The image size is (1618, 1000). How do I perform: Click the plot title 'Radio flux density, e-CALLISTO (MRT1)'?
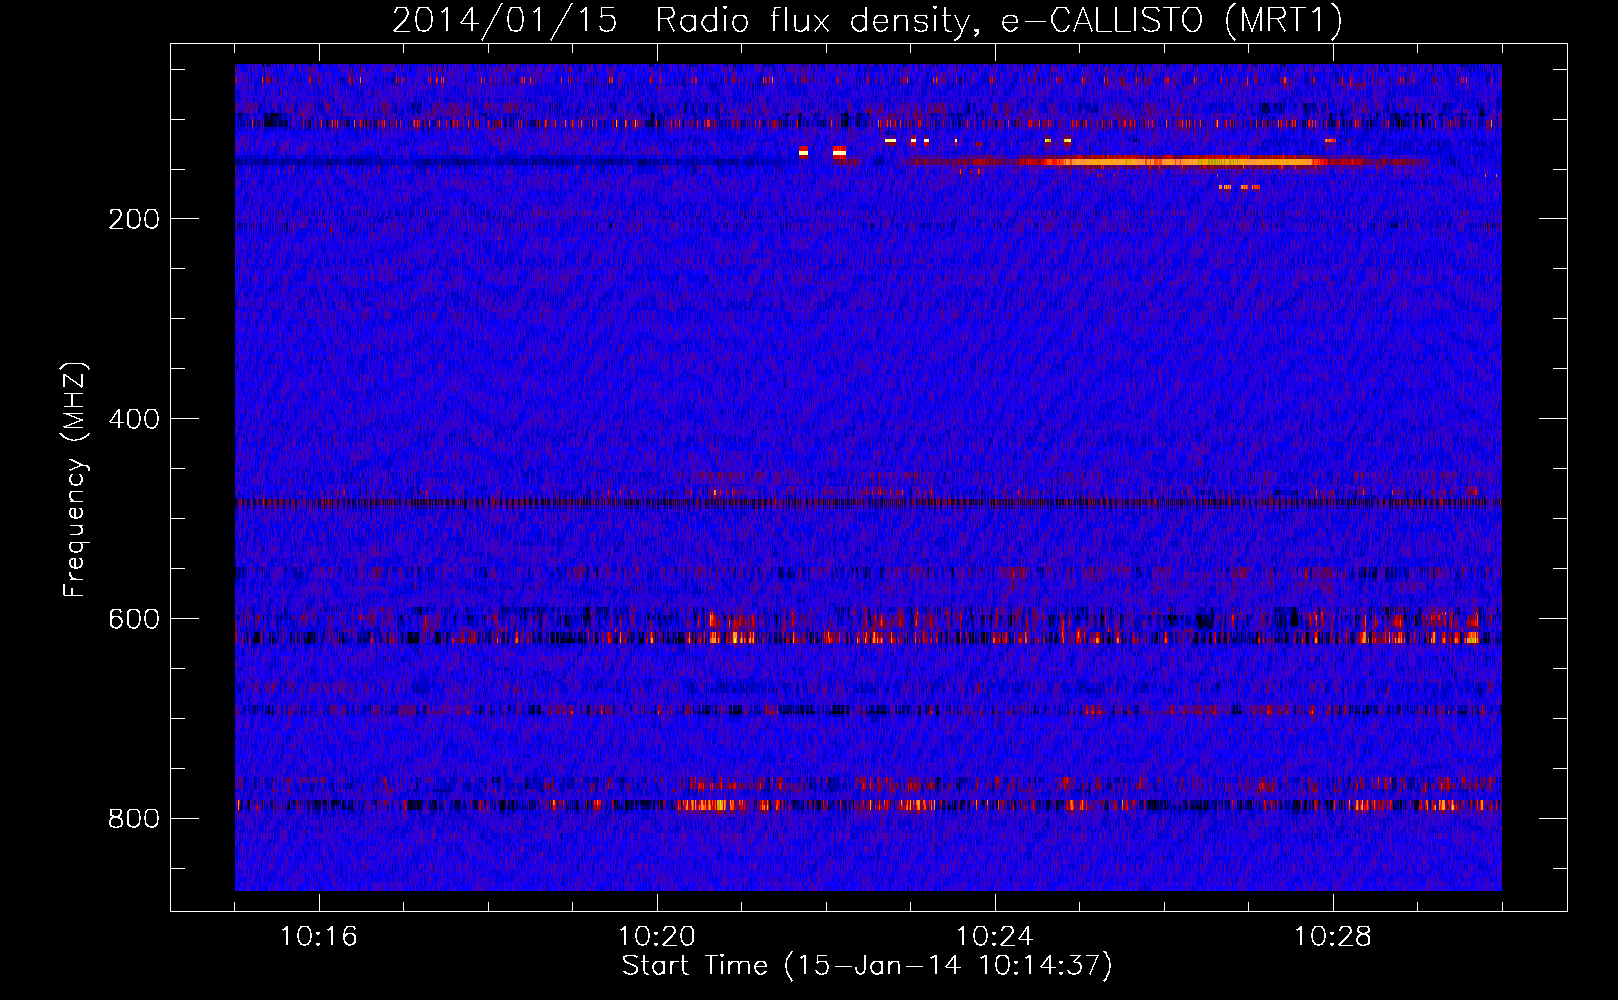999,21
